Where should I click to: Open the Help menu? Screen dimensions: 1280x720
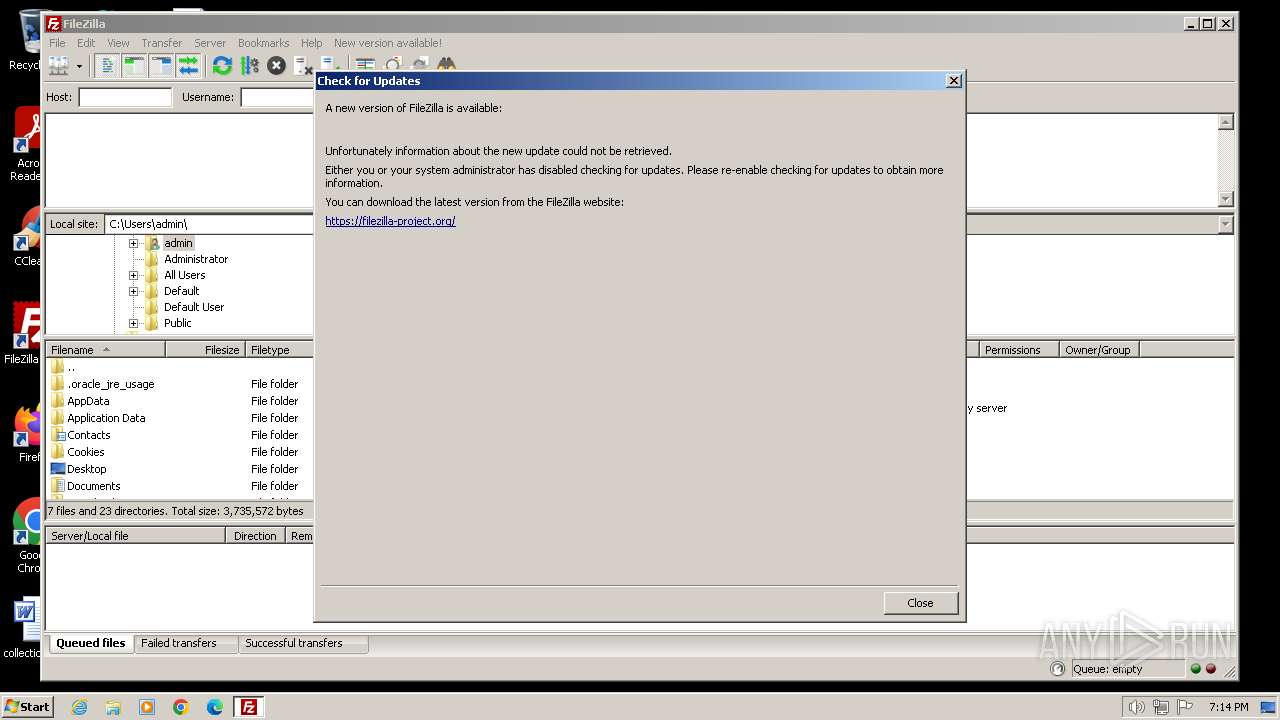coord(312,43)
